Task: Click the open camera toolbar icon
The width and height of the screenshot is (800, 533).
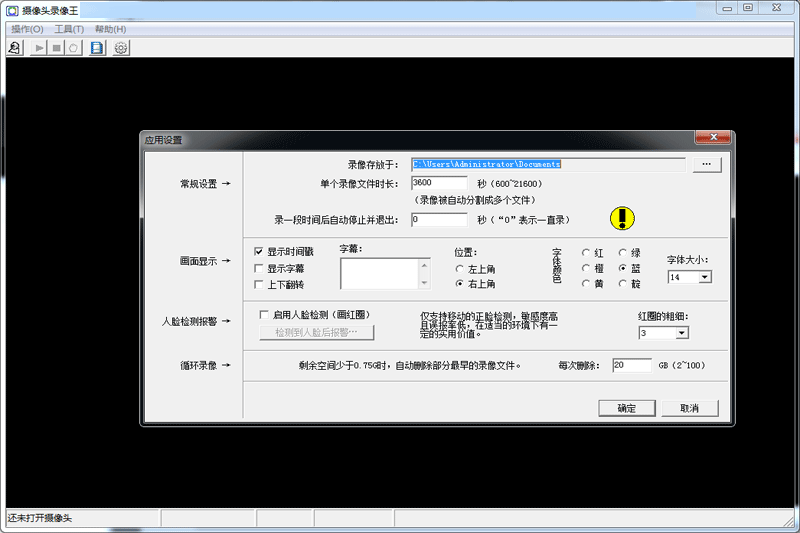Action: [15, 48]
